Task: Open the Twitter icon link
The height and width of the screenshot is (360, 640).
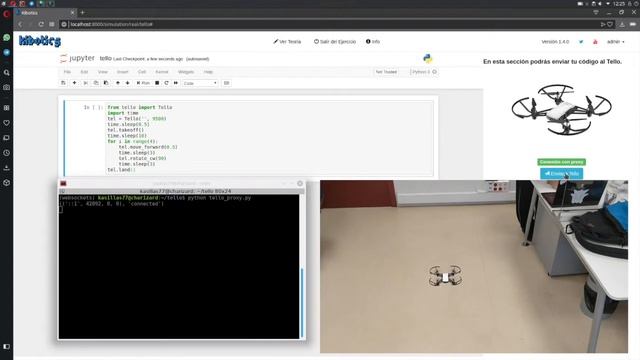Action: (581, 42)
